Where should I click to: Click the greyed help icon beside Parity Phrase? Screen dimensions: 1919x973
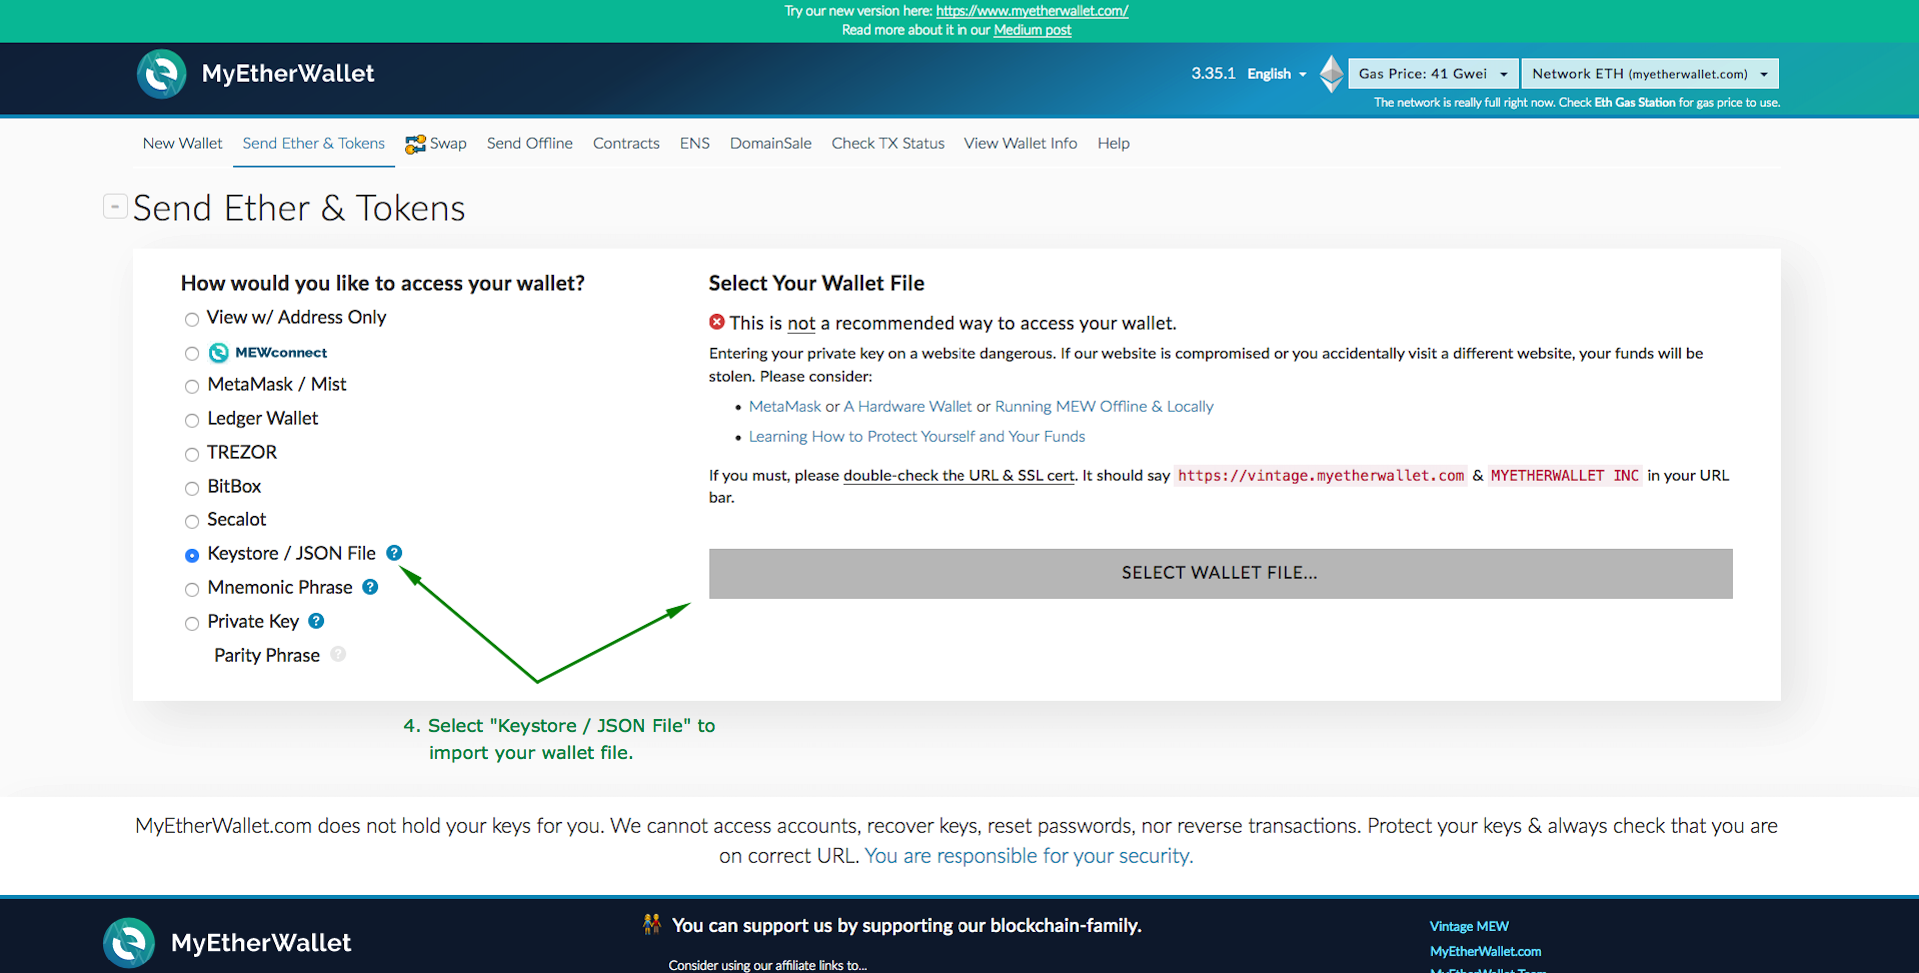point(338,654)
